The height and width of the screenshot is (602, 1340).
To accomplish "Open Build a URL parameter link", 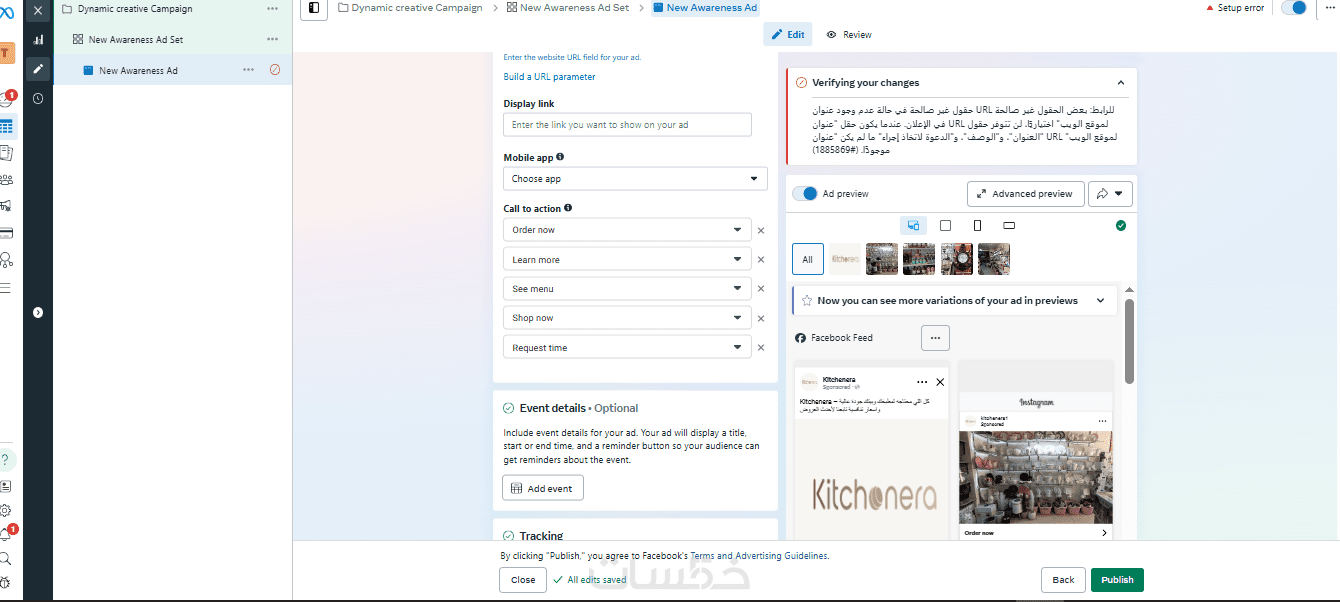I will tap(549, 77).
